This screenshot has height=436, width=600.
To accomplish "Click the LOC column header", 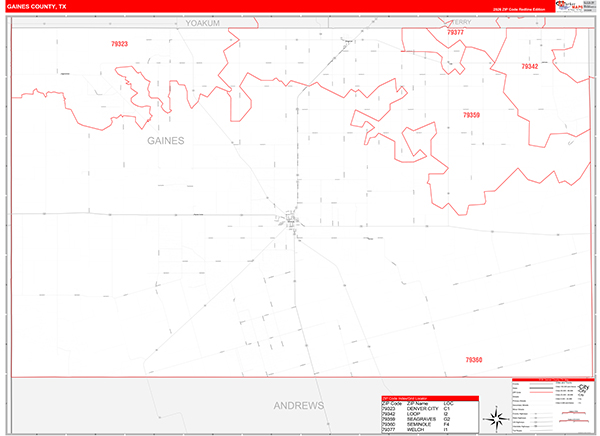I will (449, 403).
